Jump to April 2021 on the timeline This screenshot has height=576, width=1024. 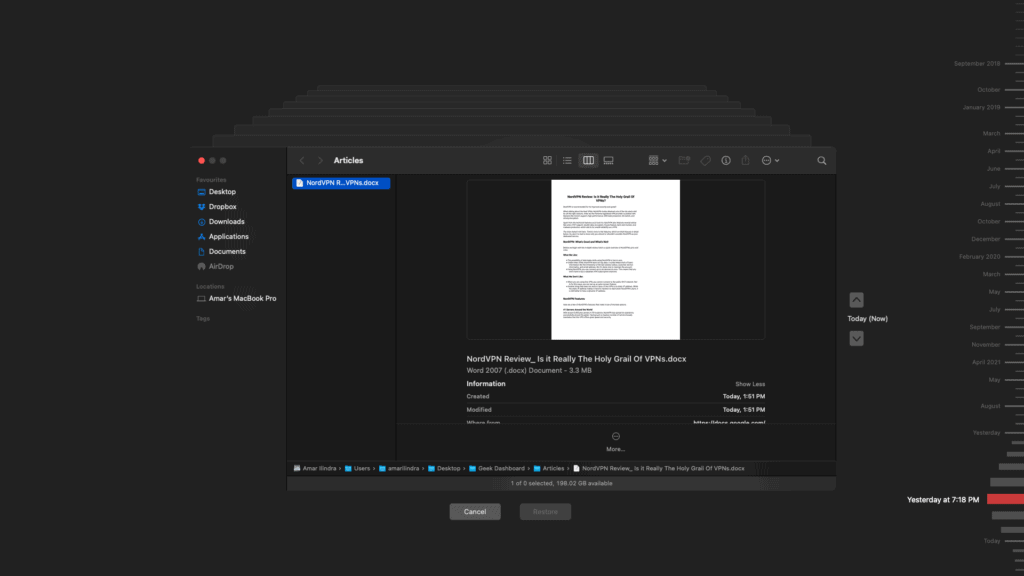point(985,362)
